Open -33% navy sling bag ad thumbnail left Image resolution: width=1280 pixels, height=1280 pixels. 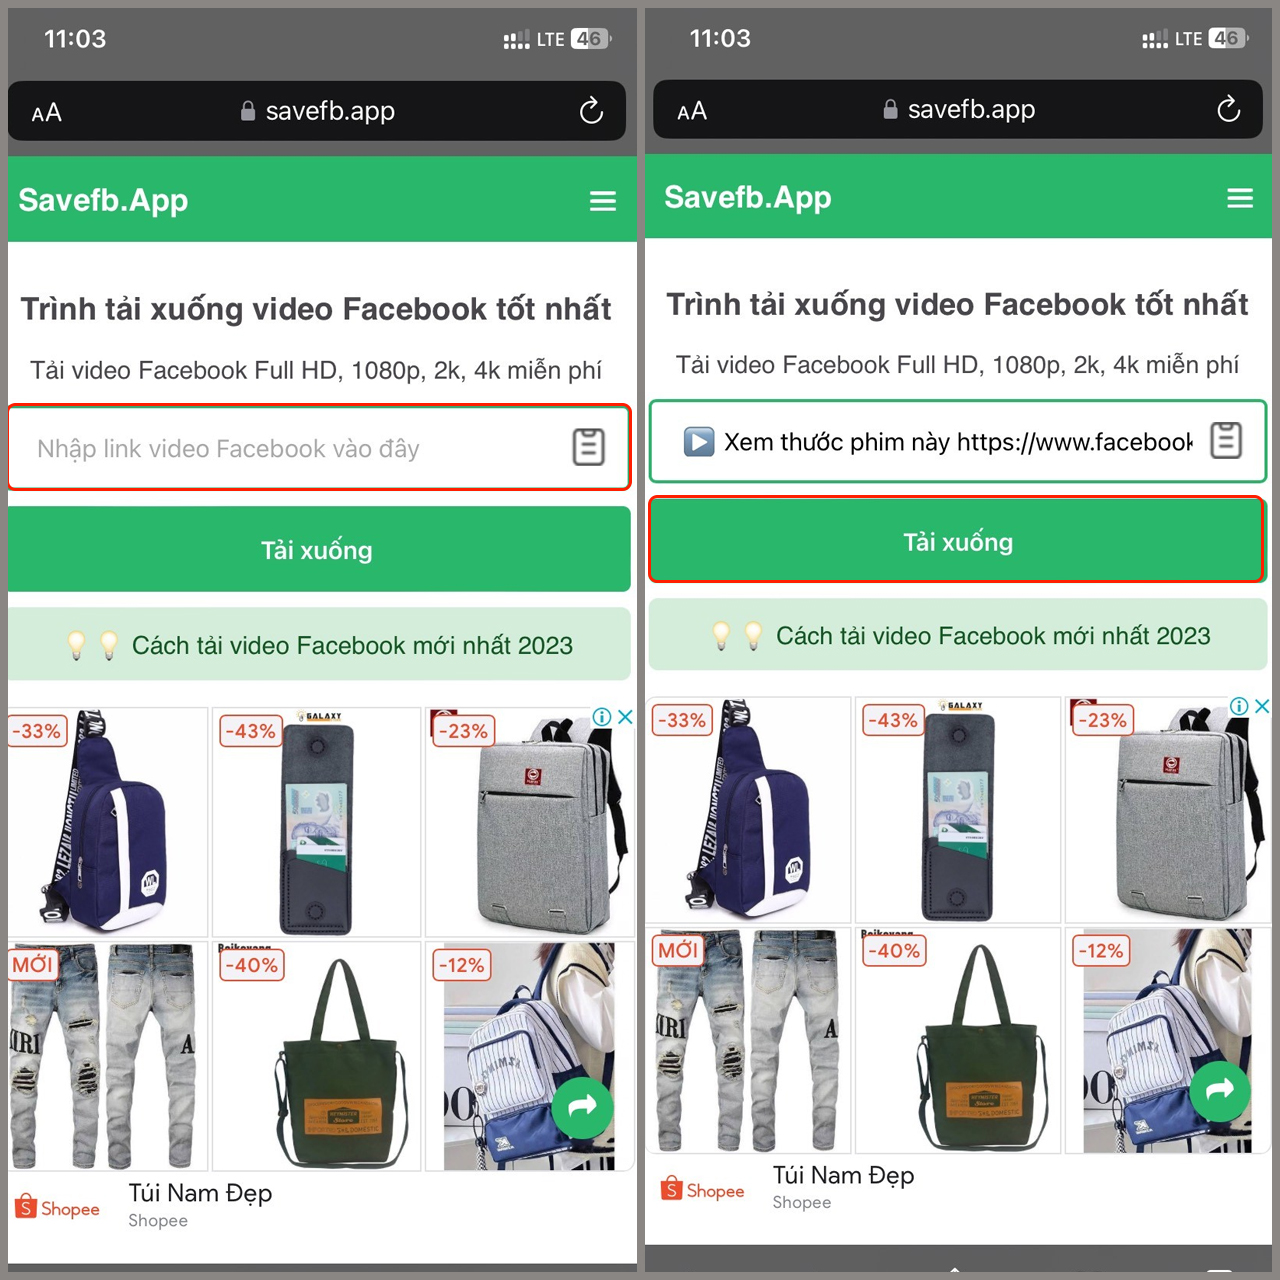click(x=108, y=822)
